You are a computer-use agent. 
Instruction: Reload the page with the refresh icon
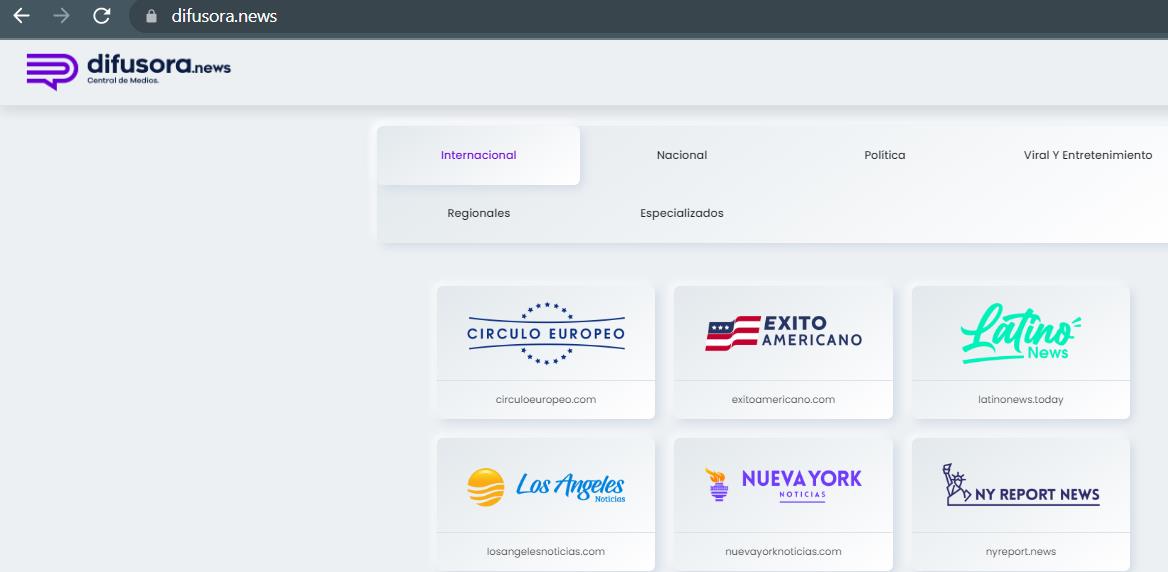101,16
